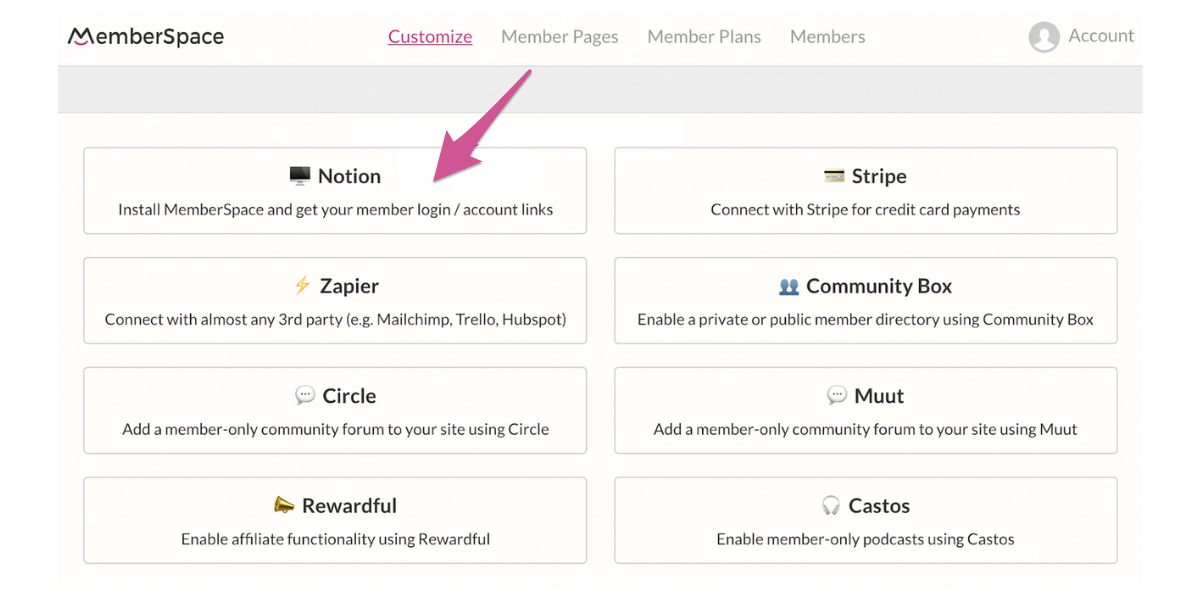Screen dimensions: 1200x600
Task: Click the Castos headphones icon
Action: click(x=831, y=506)
